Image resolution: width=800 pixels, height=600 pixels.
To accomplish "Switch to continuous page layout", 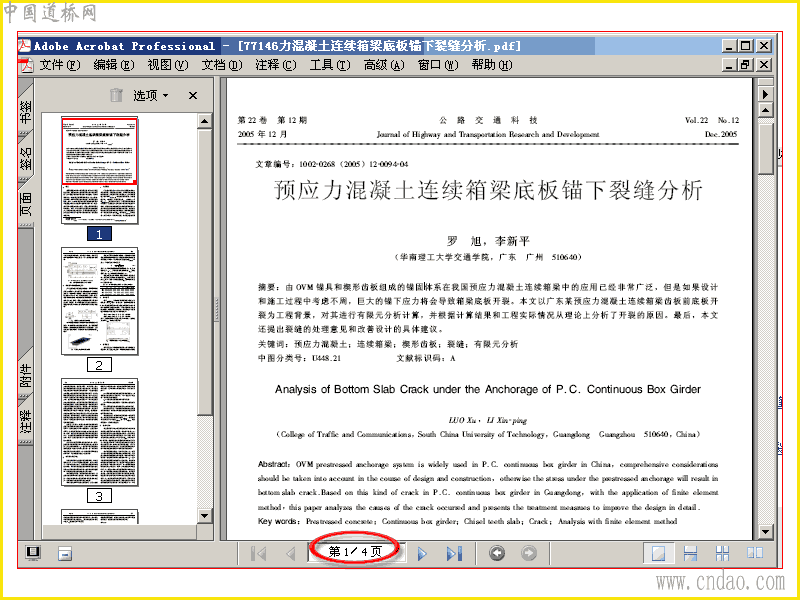I will (x=690, y=553).
